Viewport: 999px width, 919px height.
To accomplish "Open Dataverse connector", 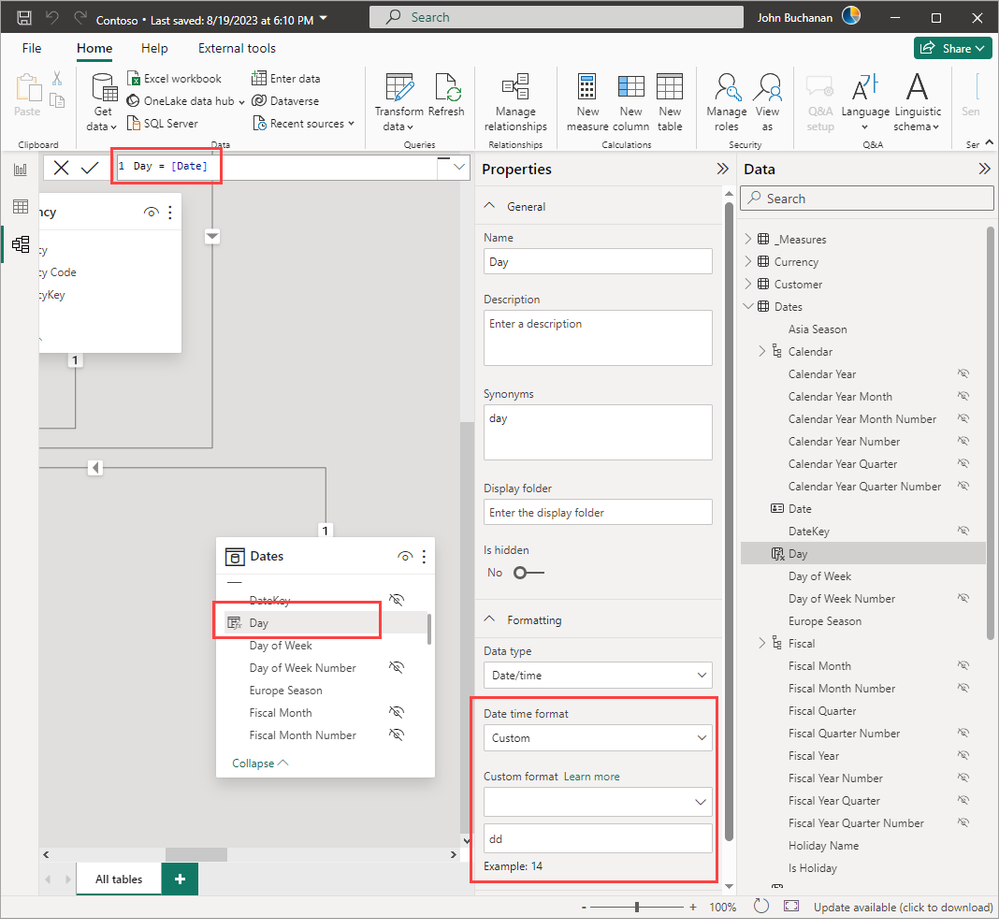I will pyautogui.click(x=285, y=101).
